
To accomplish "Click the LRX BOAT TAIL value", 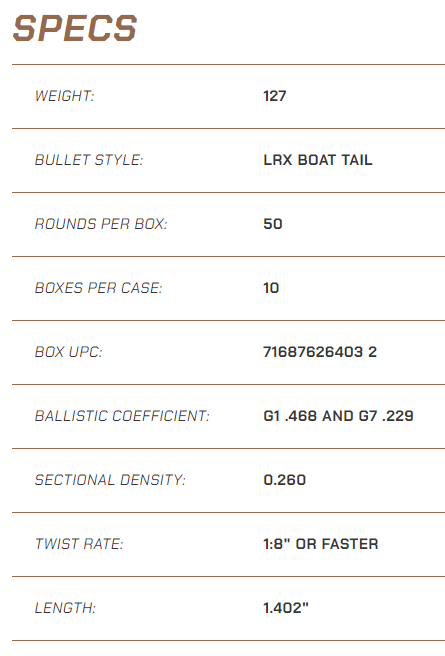I will coord(318,160).
